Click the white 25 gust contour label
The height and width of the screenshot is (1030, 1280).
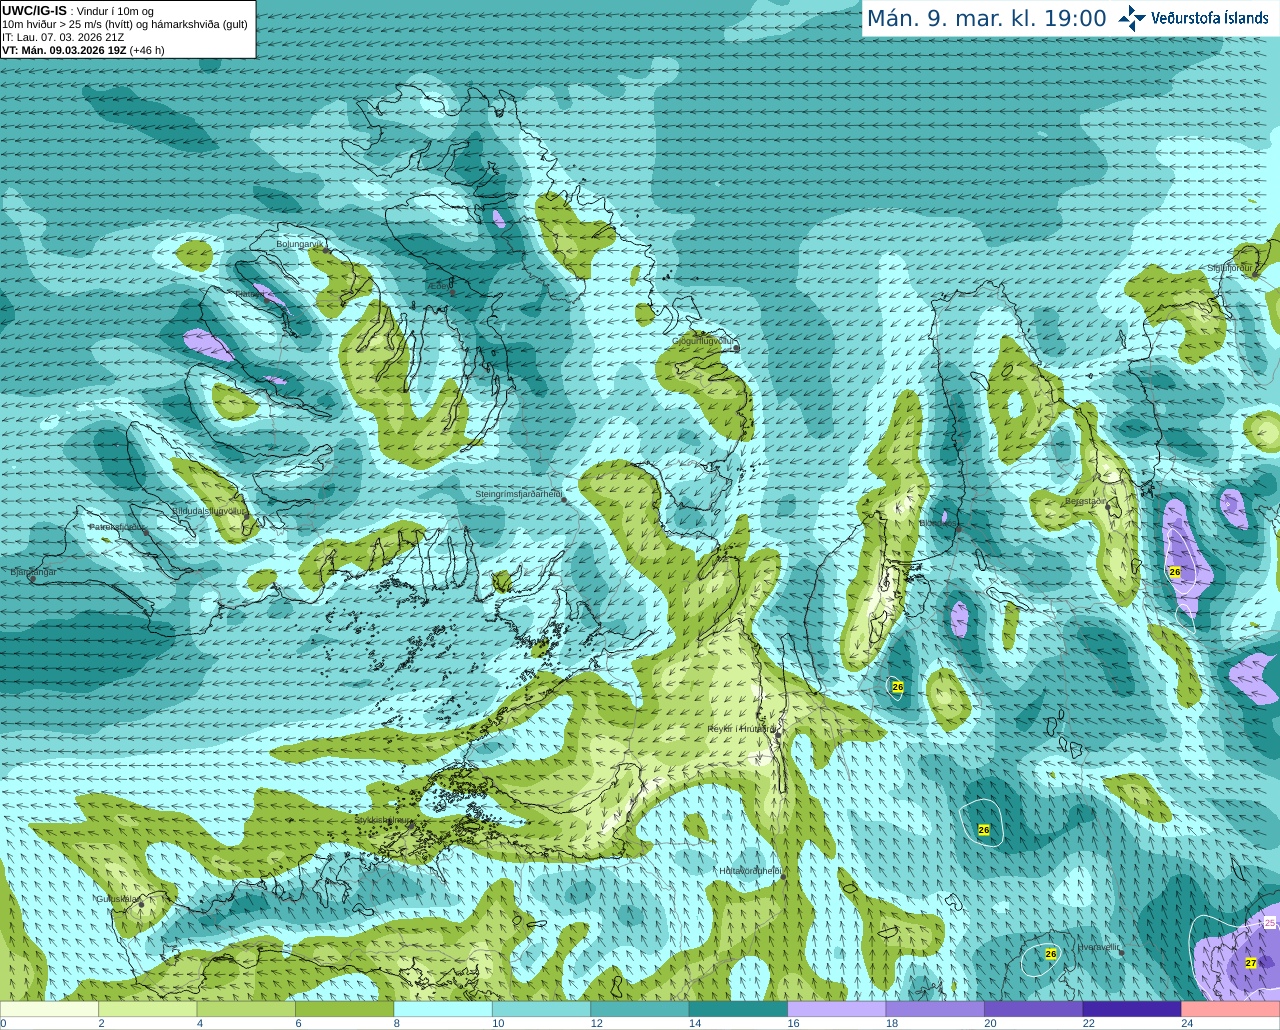1270,922
